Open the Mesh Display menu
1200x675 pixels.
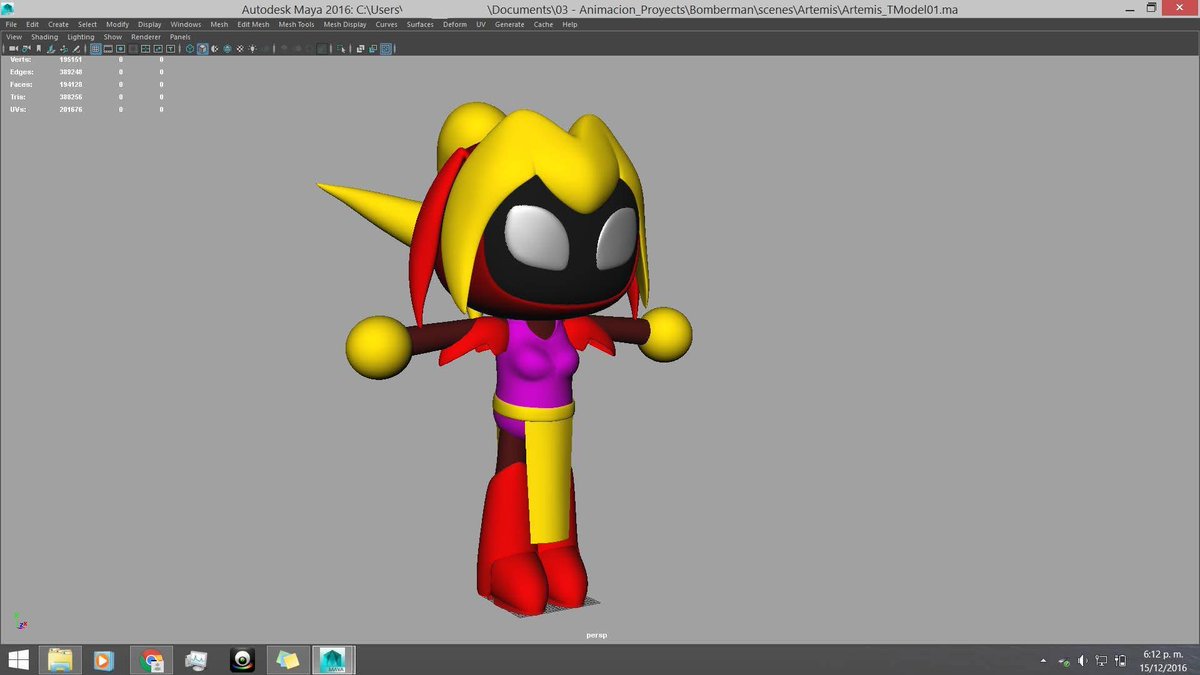[x=345, y=24]
